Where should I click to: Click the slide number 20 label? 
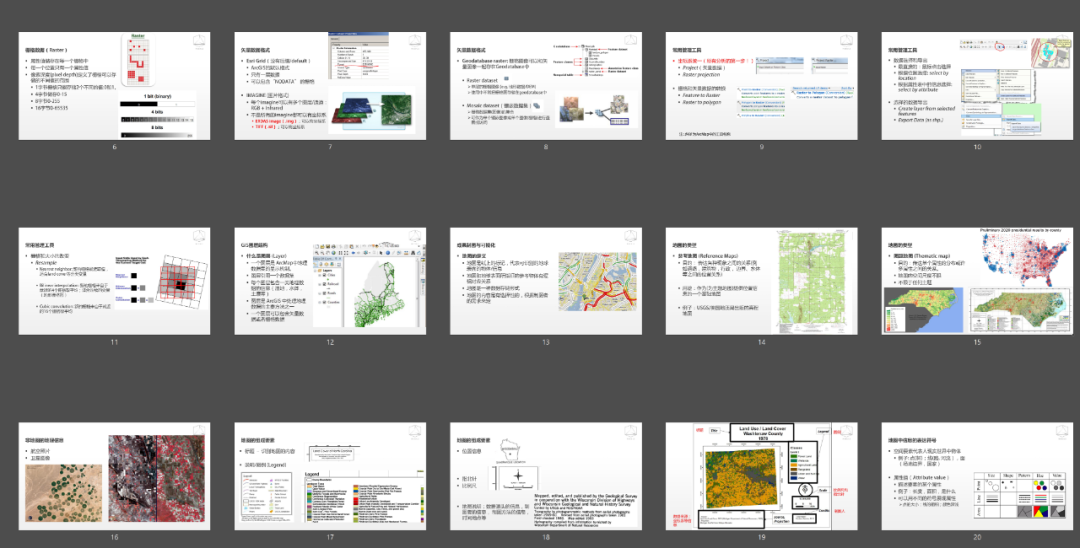point(978,537)
